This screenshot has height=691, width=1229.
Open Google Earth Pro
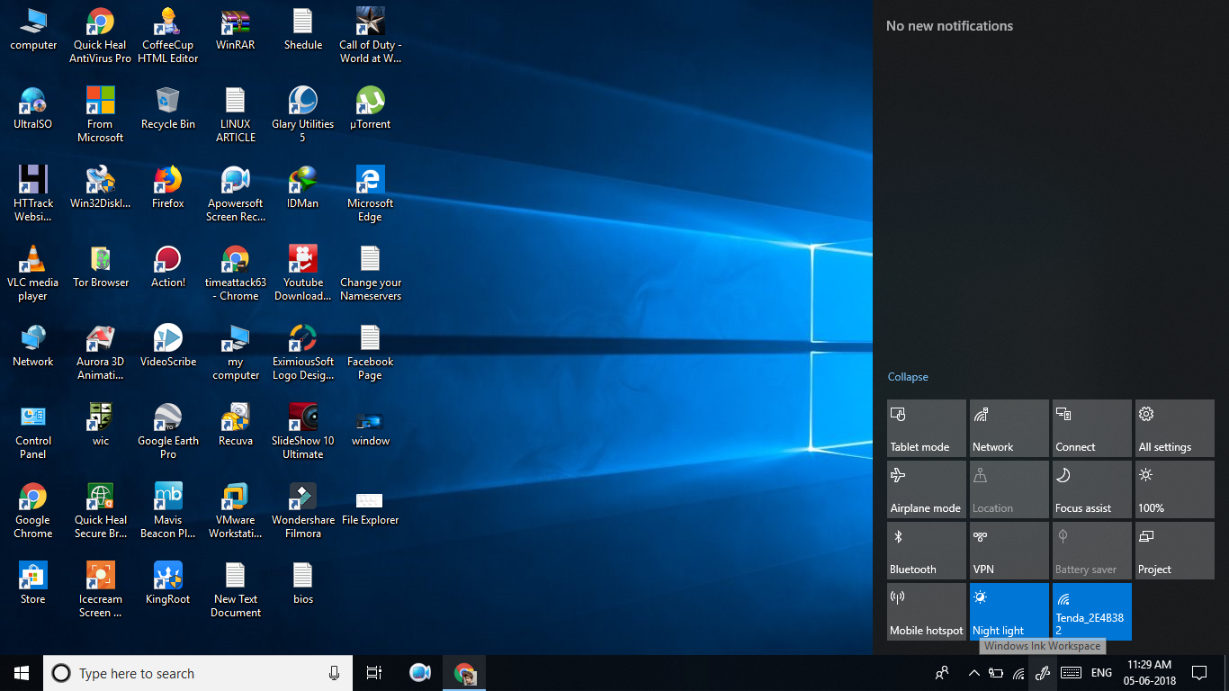167,419
